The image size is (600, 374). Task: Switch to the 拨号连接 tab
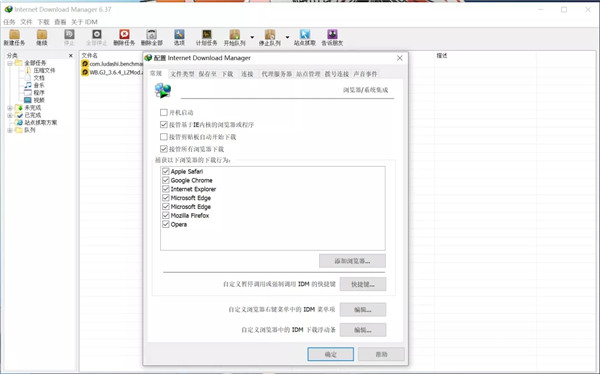[x=337, y=74]
